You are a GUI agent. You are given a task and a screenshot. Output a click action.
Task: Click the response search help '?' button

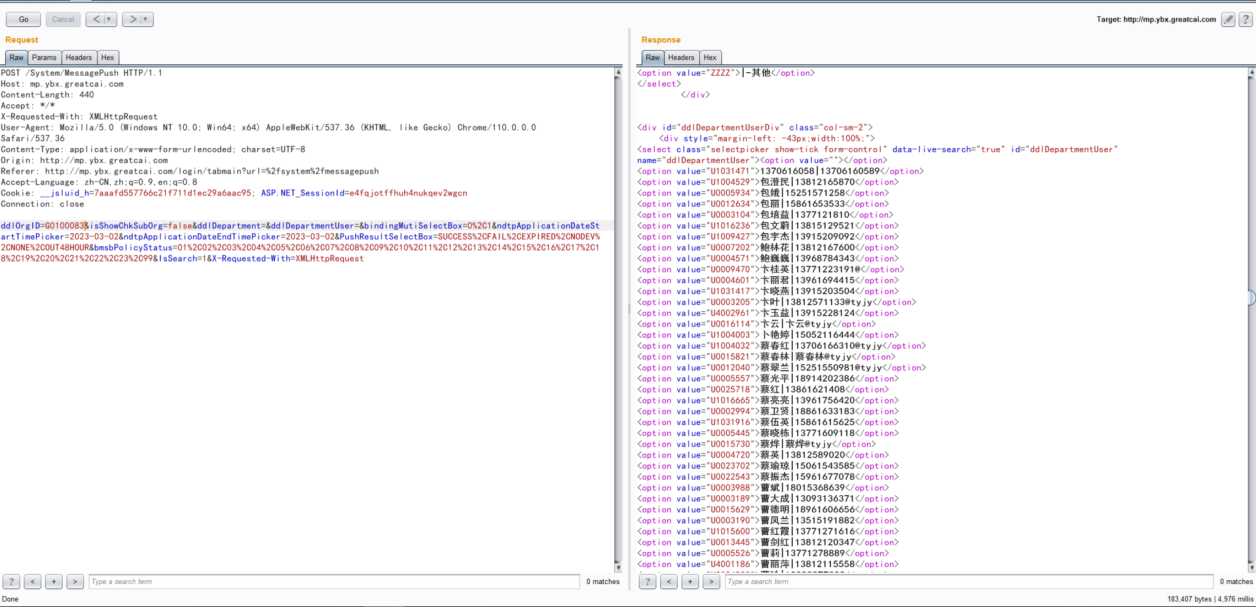click(647, 581)
